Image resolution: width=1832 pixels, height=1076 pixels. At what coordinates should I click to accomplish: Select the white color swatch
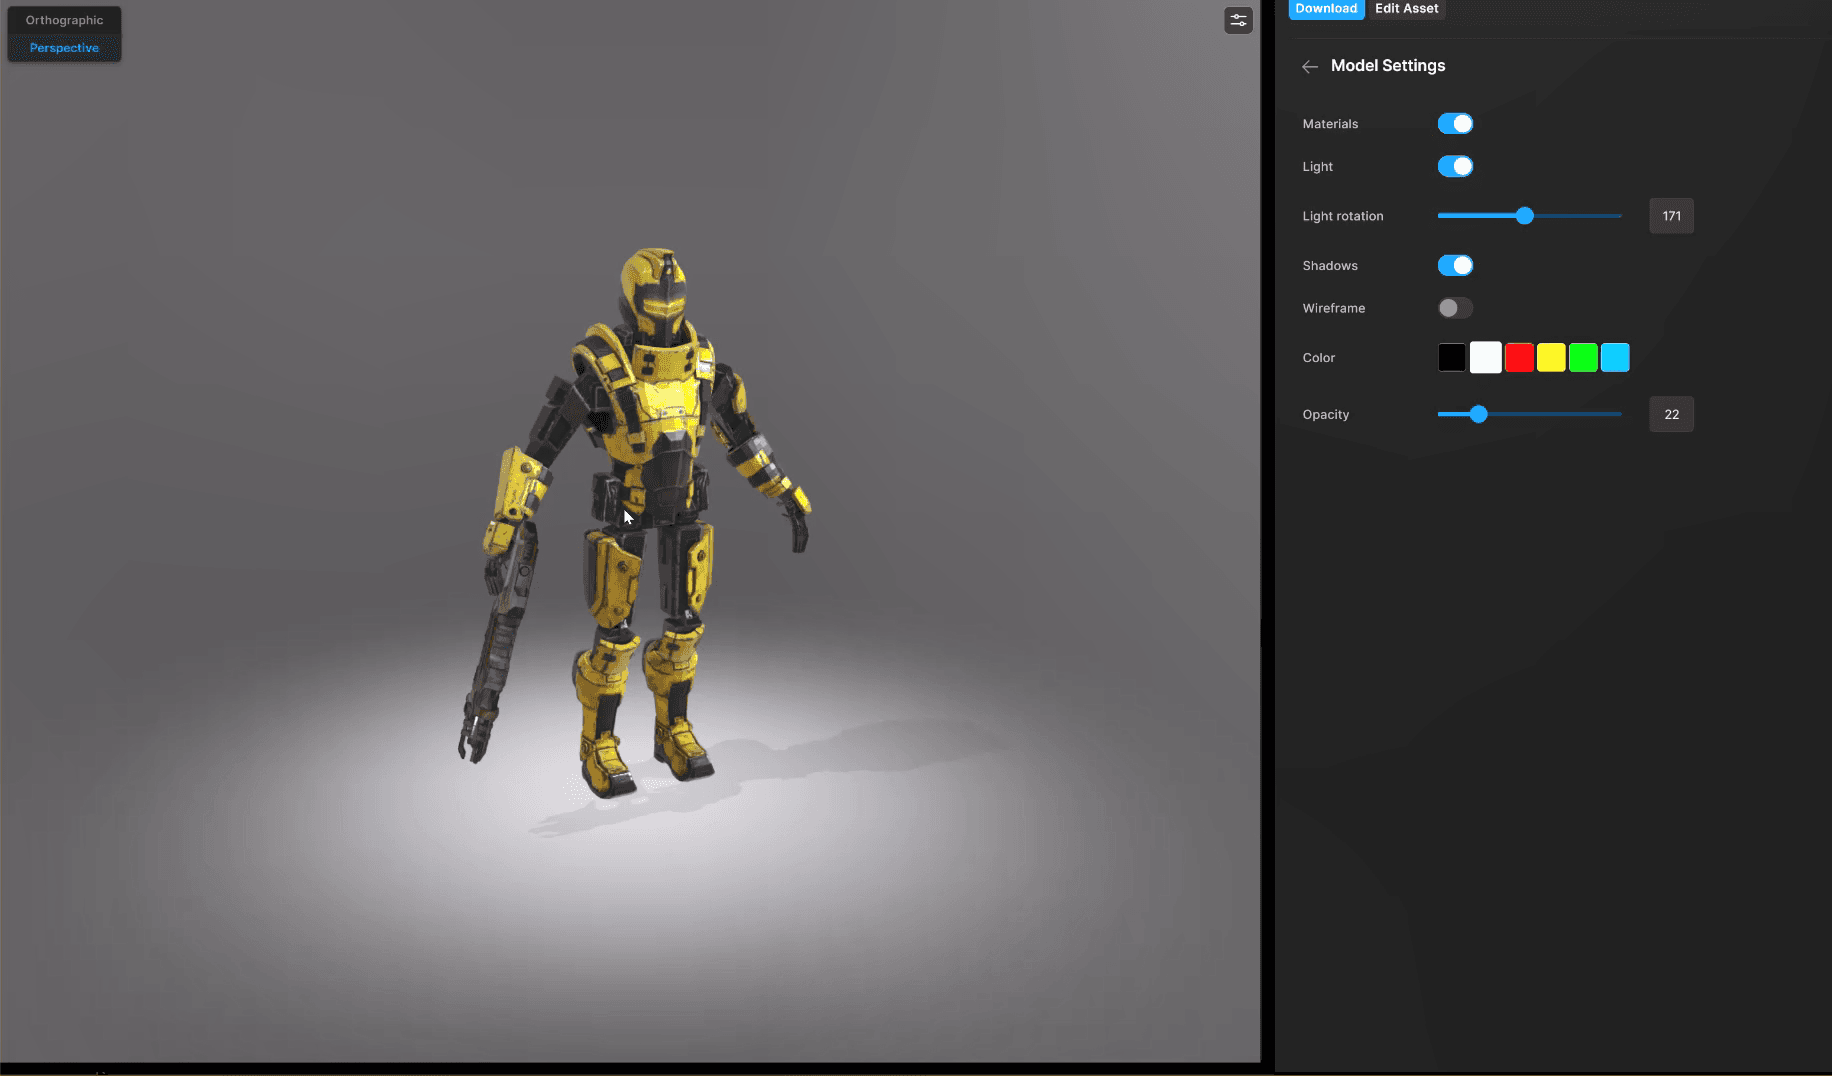click(1485, 357)
